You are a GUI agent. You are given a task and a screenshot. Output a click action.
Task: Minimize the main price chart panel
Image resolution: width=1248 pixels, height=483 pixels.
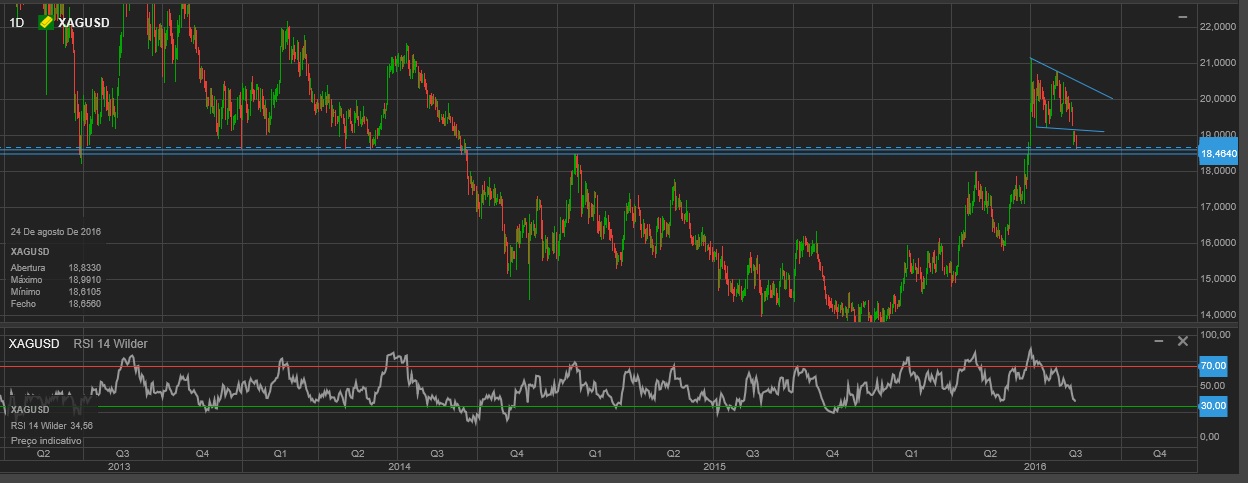1183,18
